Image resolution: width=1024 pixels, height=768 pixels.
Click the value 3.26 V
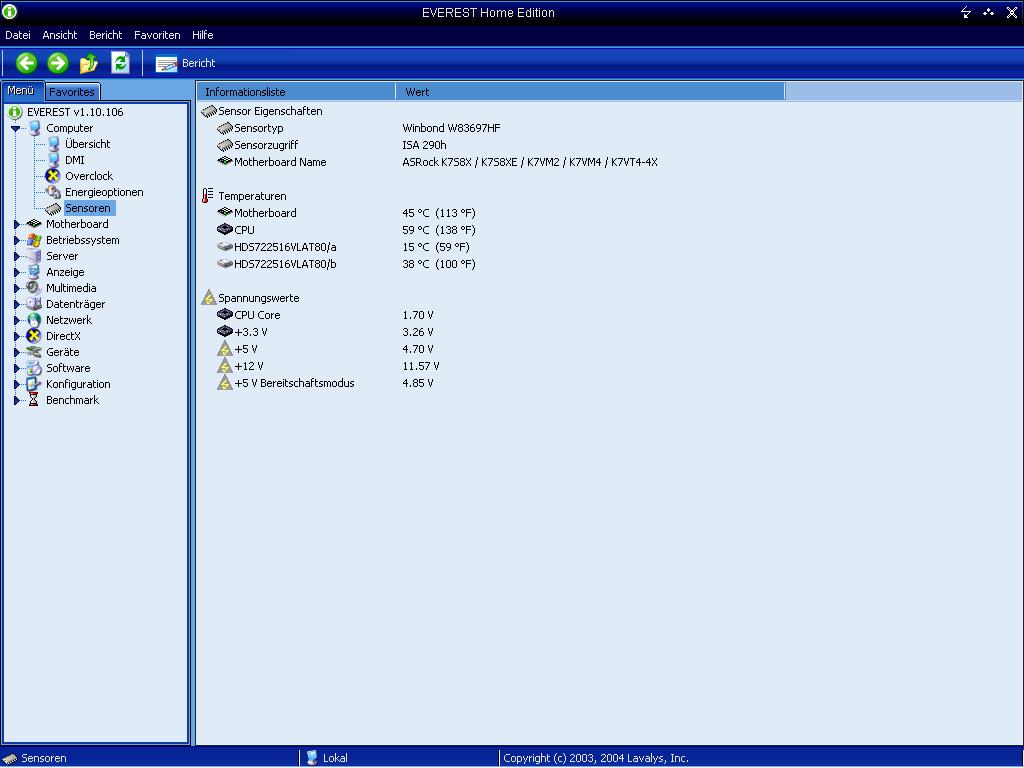418,332
